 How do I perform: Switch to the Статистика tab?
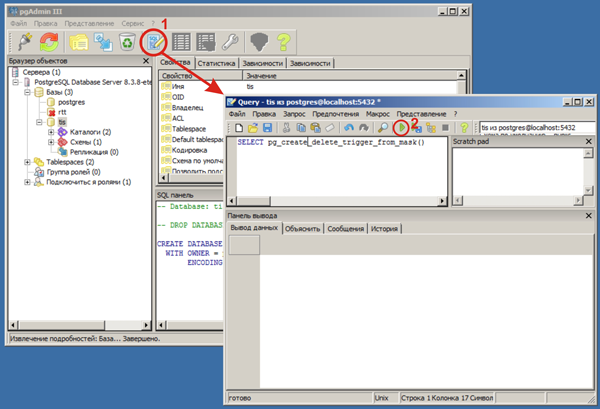[222, 63]
